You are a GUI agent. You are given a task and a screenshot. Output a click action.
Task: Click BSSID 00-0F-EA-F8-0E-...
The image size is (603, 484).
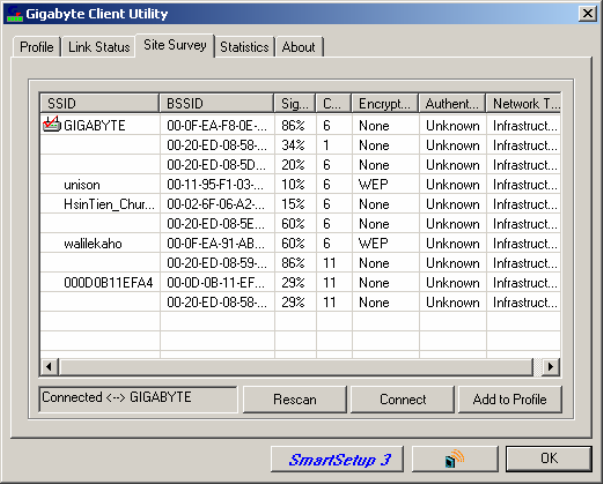[217, 125]
